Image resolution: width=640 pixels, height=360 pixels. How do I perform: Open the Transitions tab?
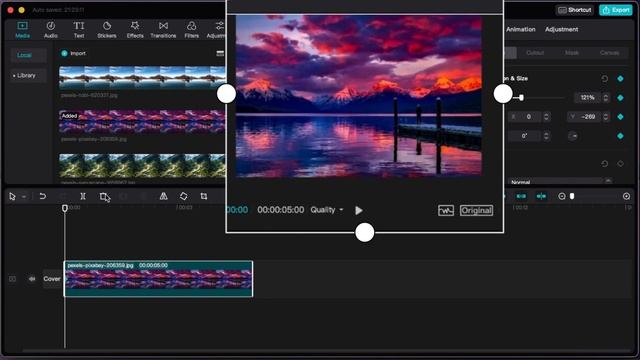[163, 30]
